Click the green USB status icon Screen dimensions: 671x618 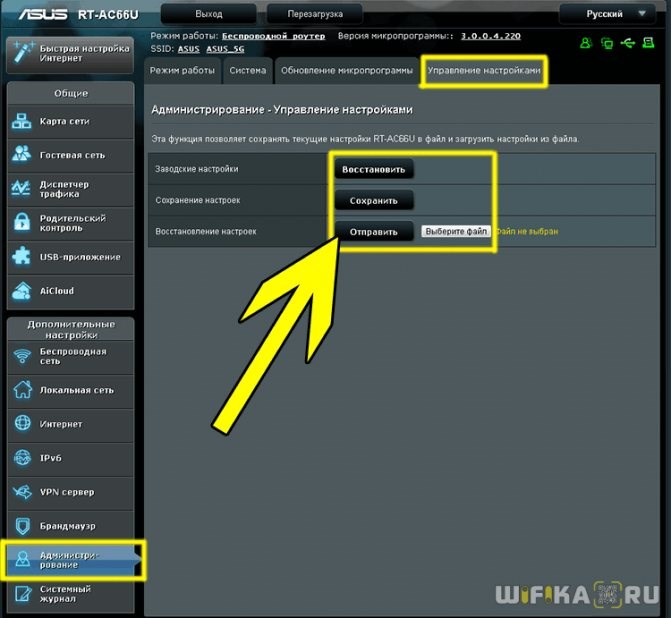click(628, 43)
